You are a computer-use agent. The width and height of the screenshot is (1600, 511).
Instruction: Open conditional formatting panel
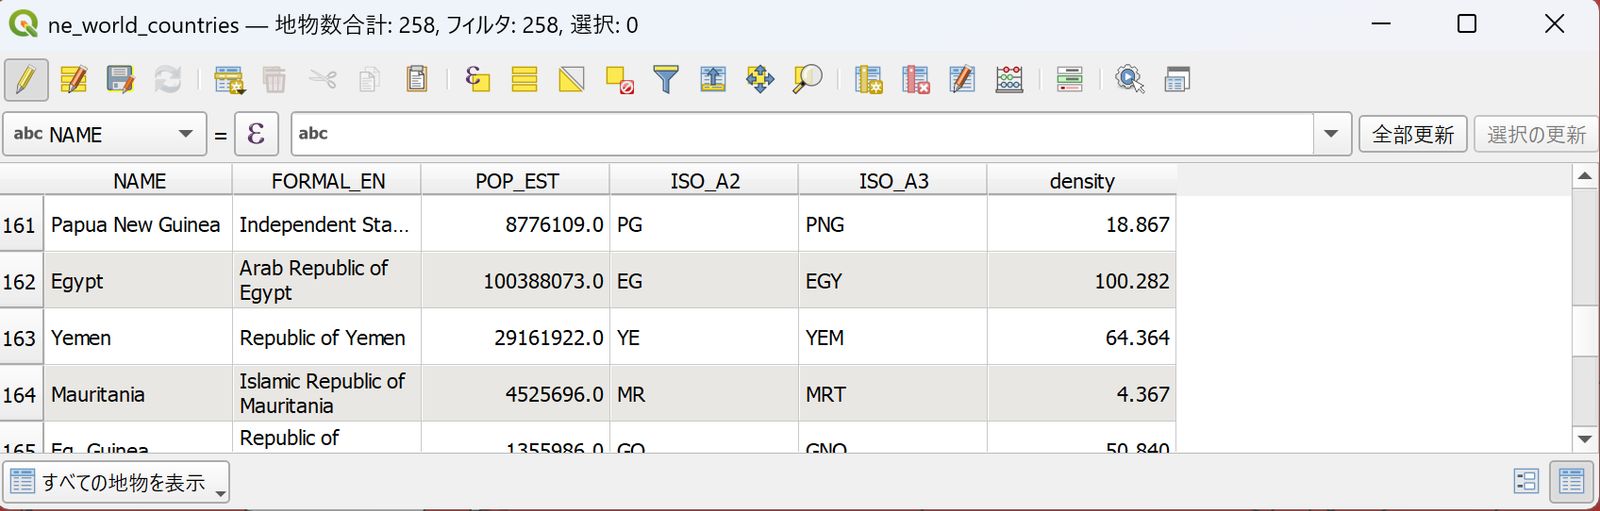point(1069,79)
